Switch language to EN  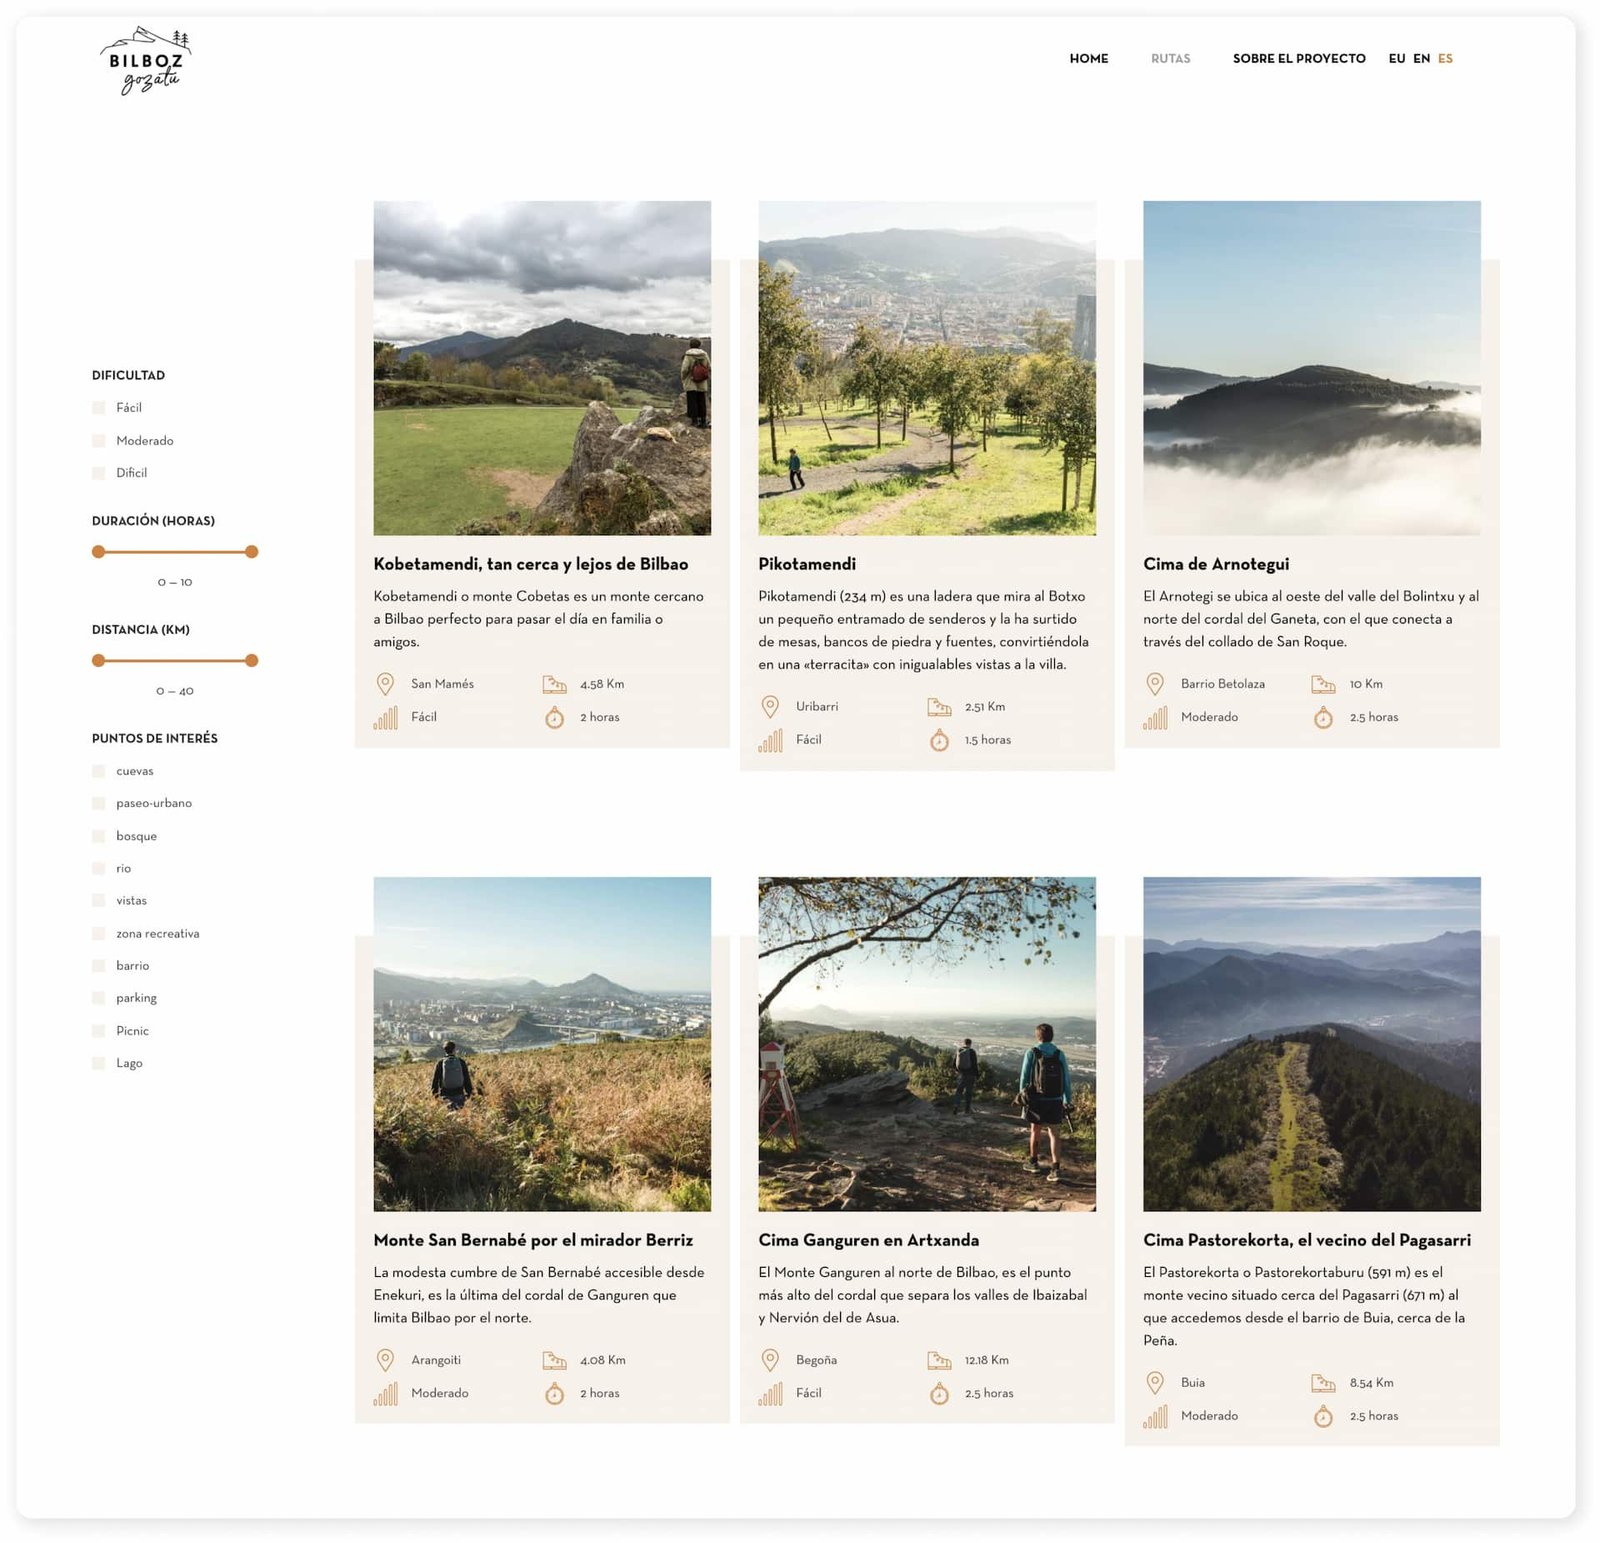coord(1421,59)
